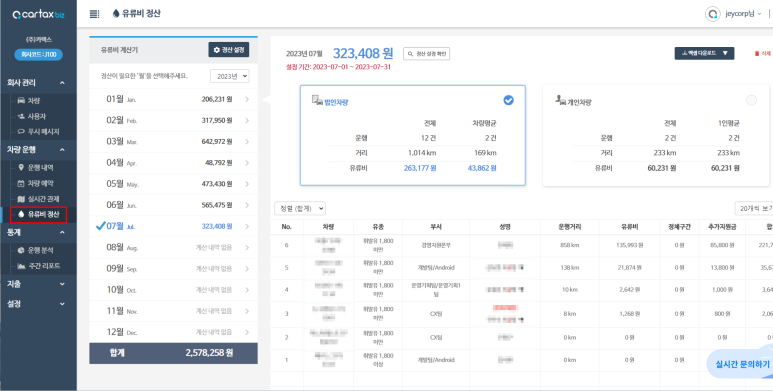Screen dimensions: 773x391
Task: Click the 경영지원본부 department cell
Action: (x=436, y=245)
